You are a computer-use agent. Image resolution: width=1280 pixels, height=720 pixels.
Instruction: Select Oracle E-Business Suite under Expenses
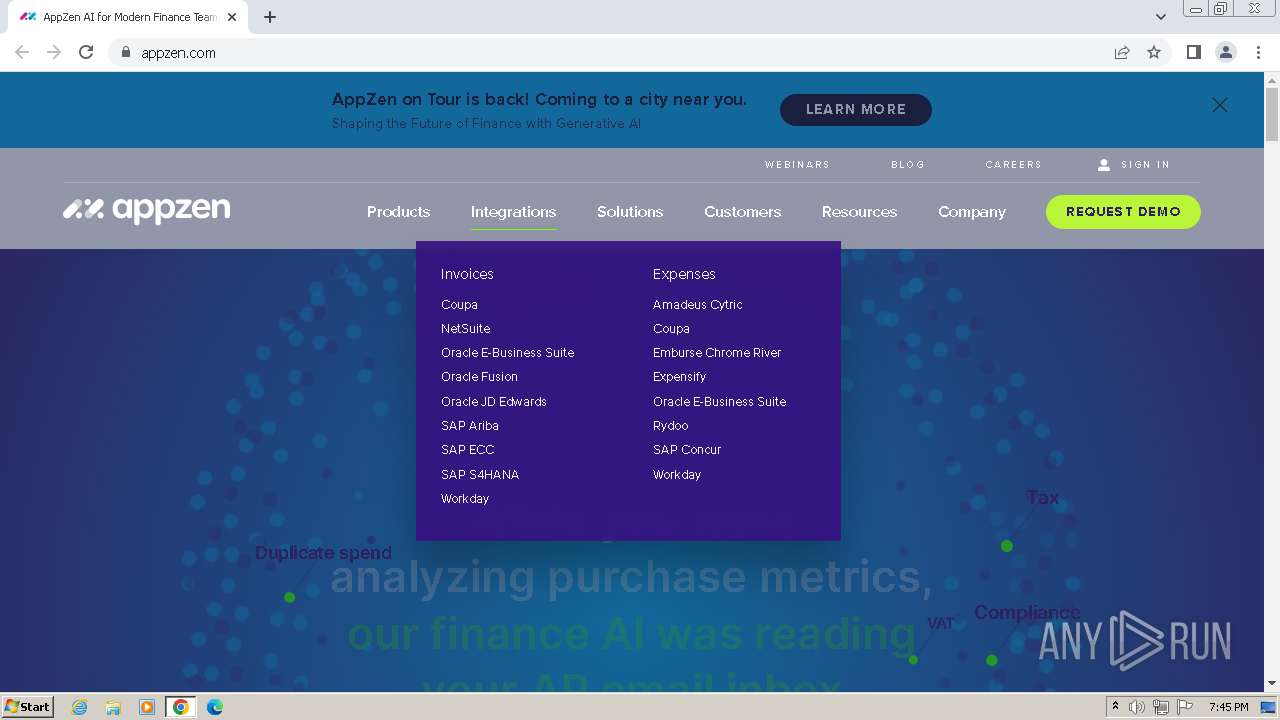[719, 401]
